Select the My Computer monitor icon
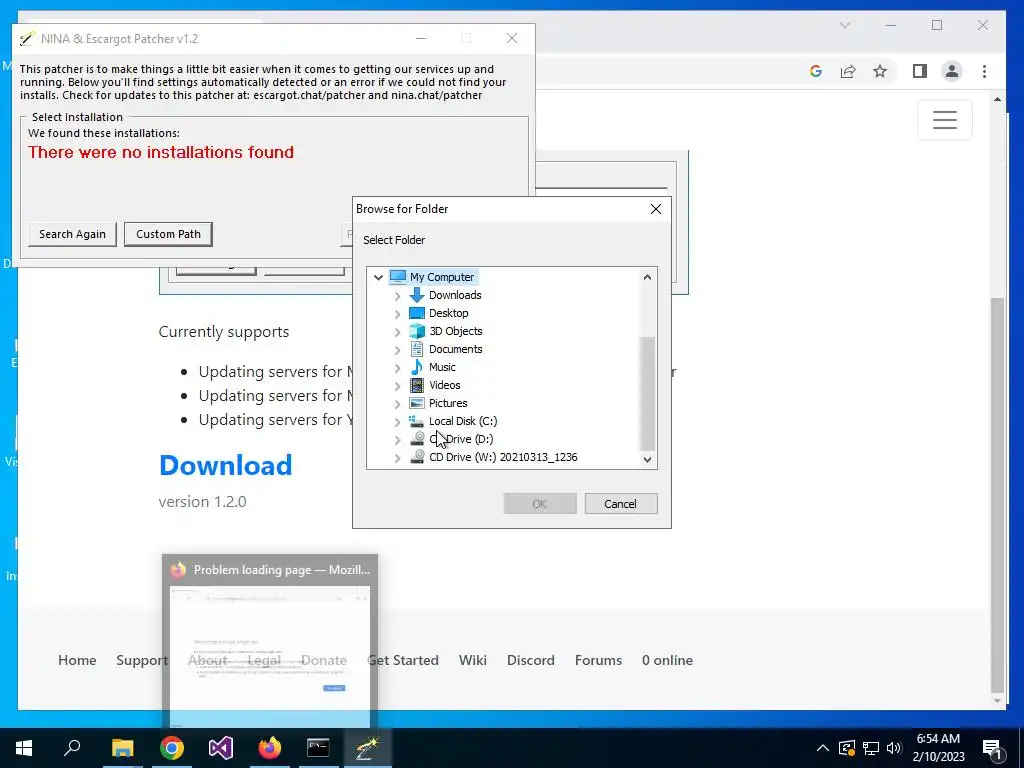The height and width of the screenshot is (768, 1024). [x=398, y=277]
